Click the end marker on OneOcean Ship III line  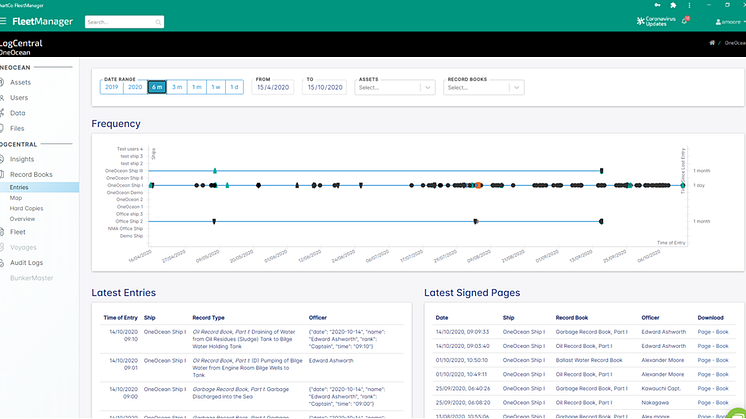coord(601,171)
